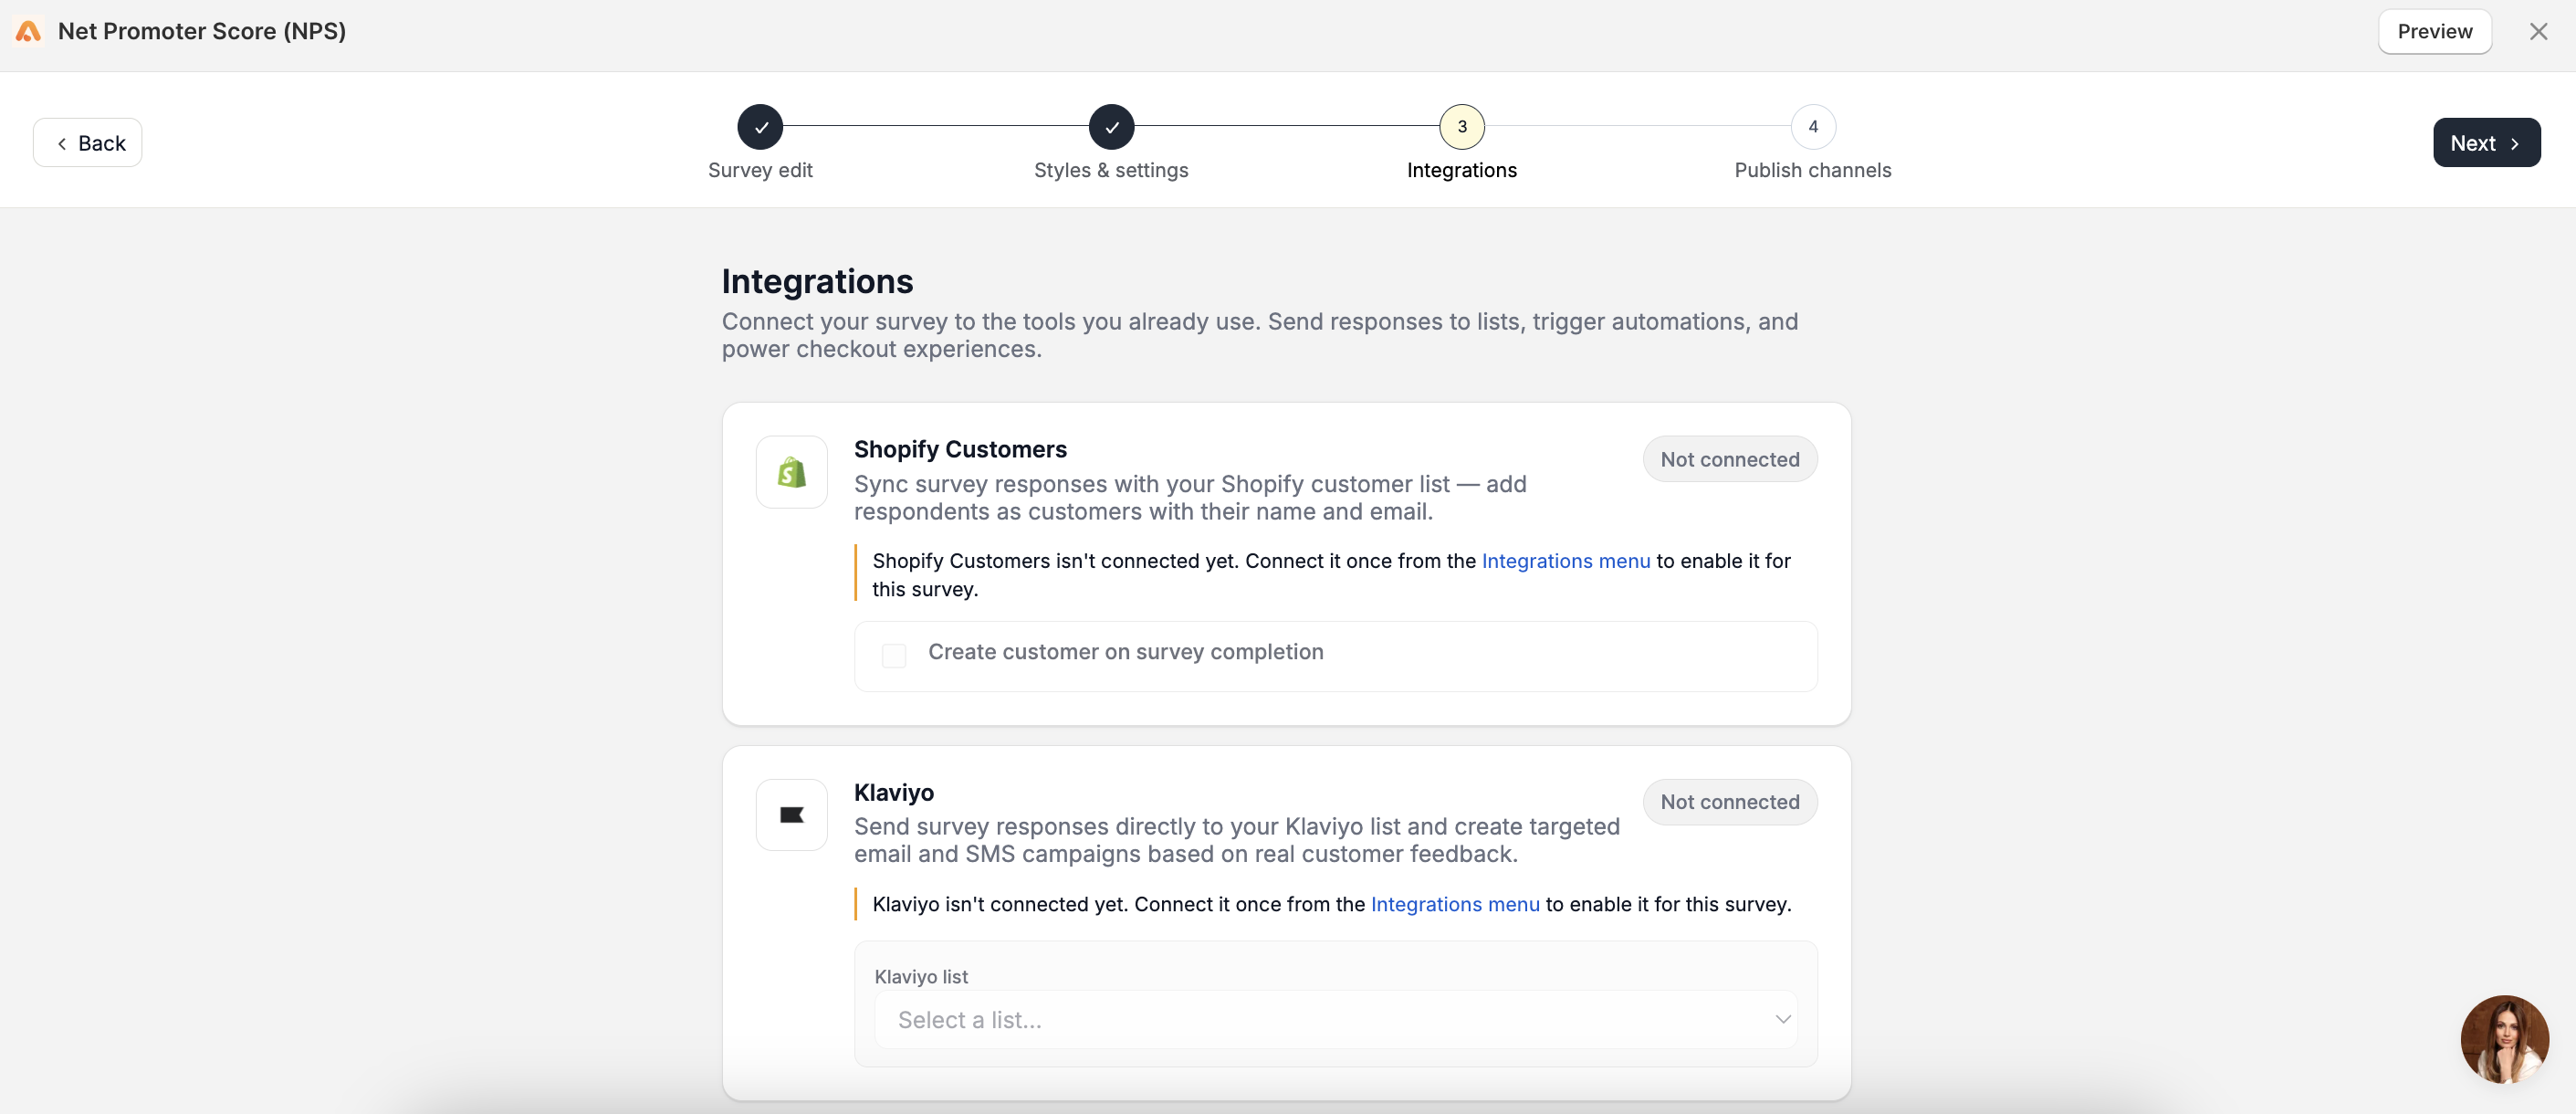Image resolution: width=2576 pixels, height=1114 pixels.
Task: Click the orange app logo icon
Action: pyautogui.click(x=28, y=32)
